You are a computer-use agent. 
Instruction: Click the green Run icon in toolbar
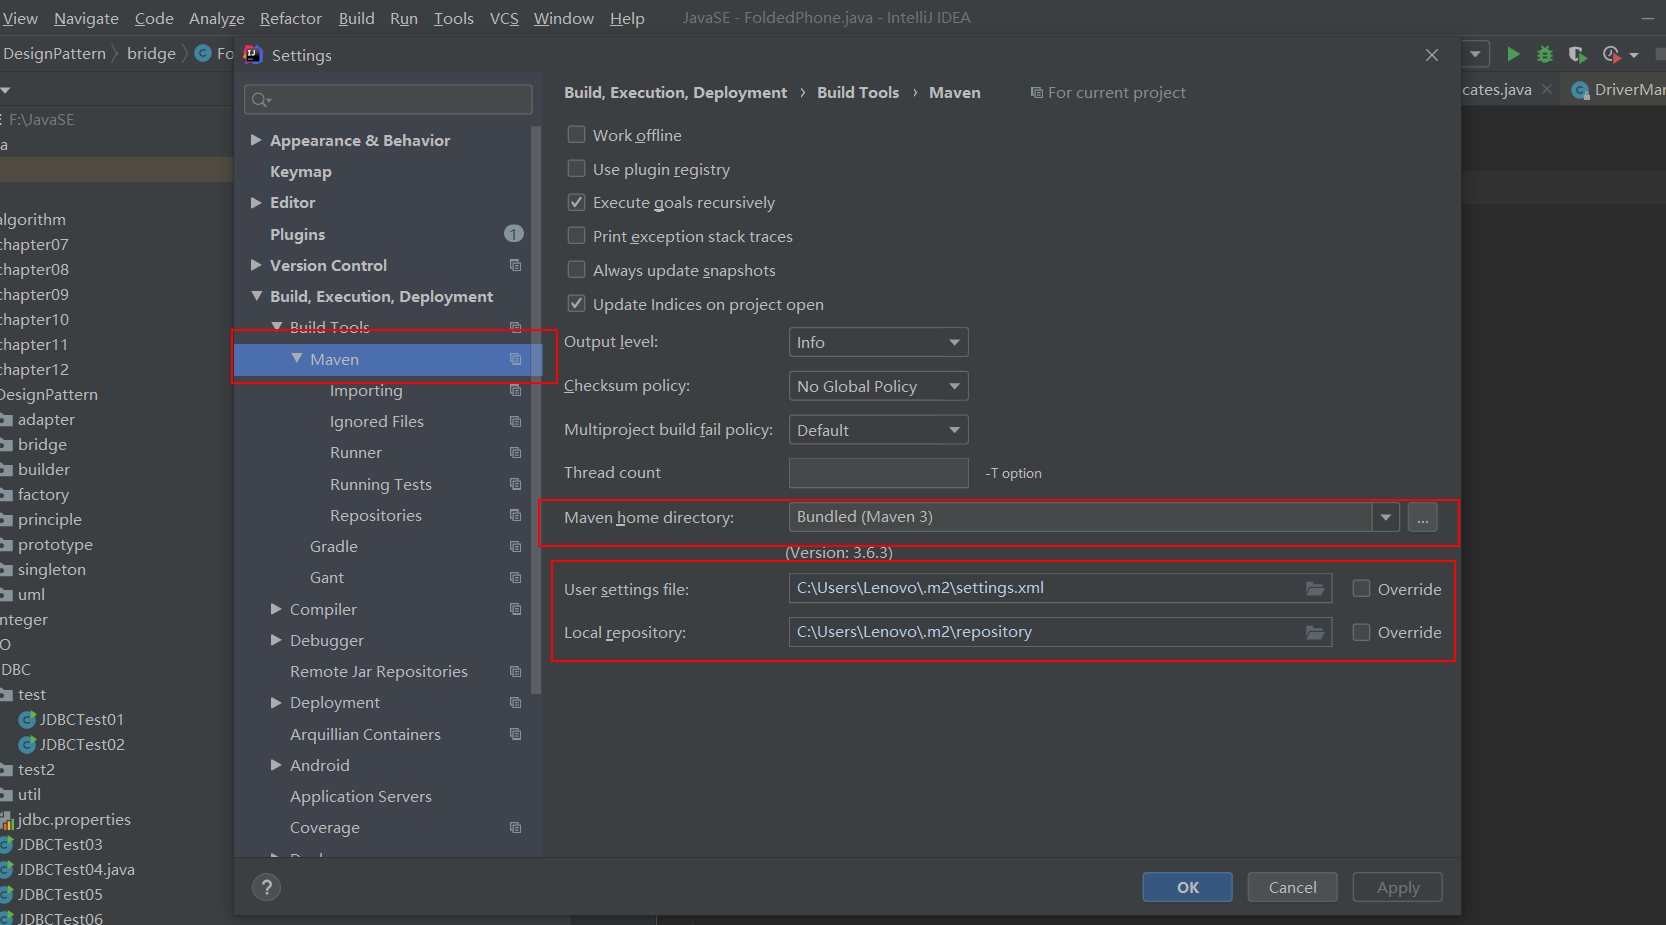click(1513, 54)
